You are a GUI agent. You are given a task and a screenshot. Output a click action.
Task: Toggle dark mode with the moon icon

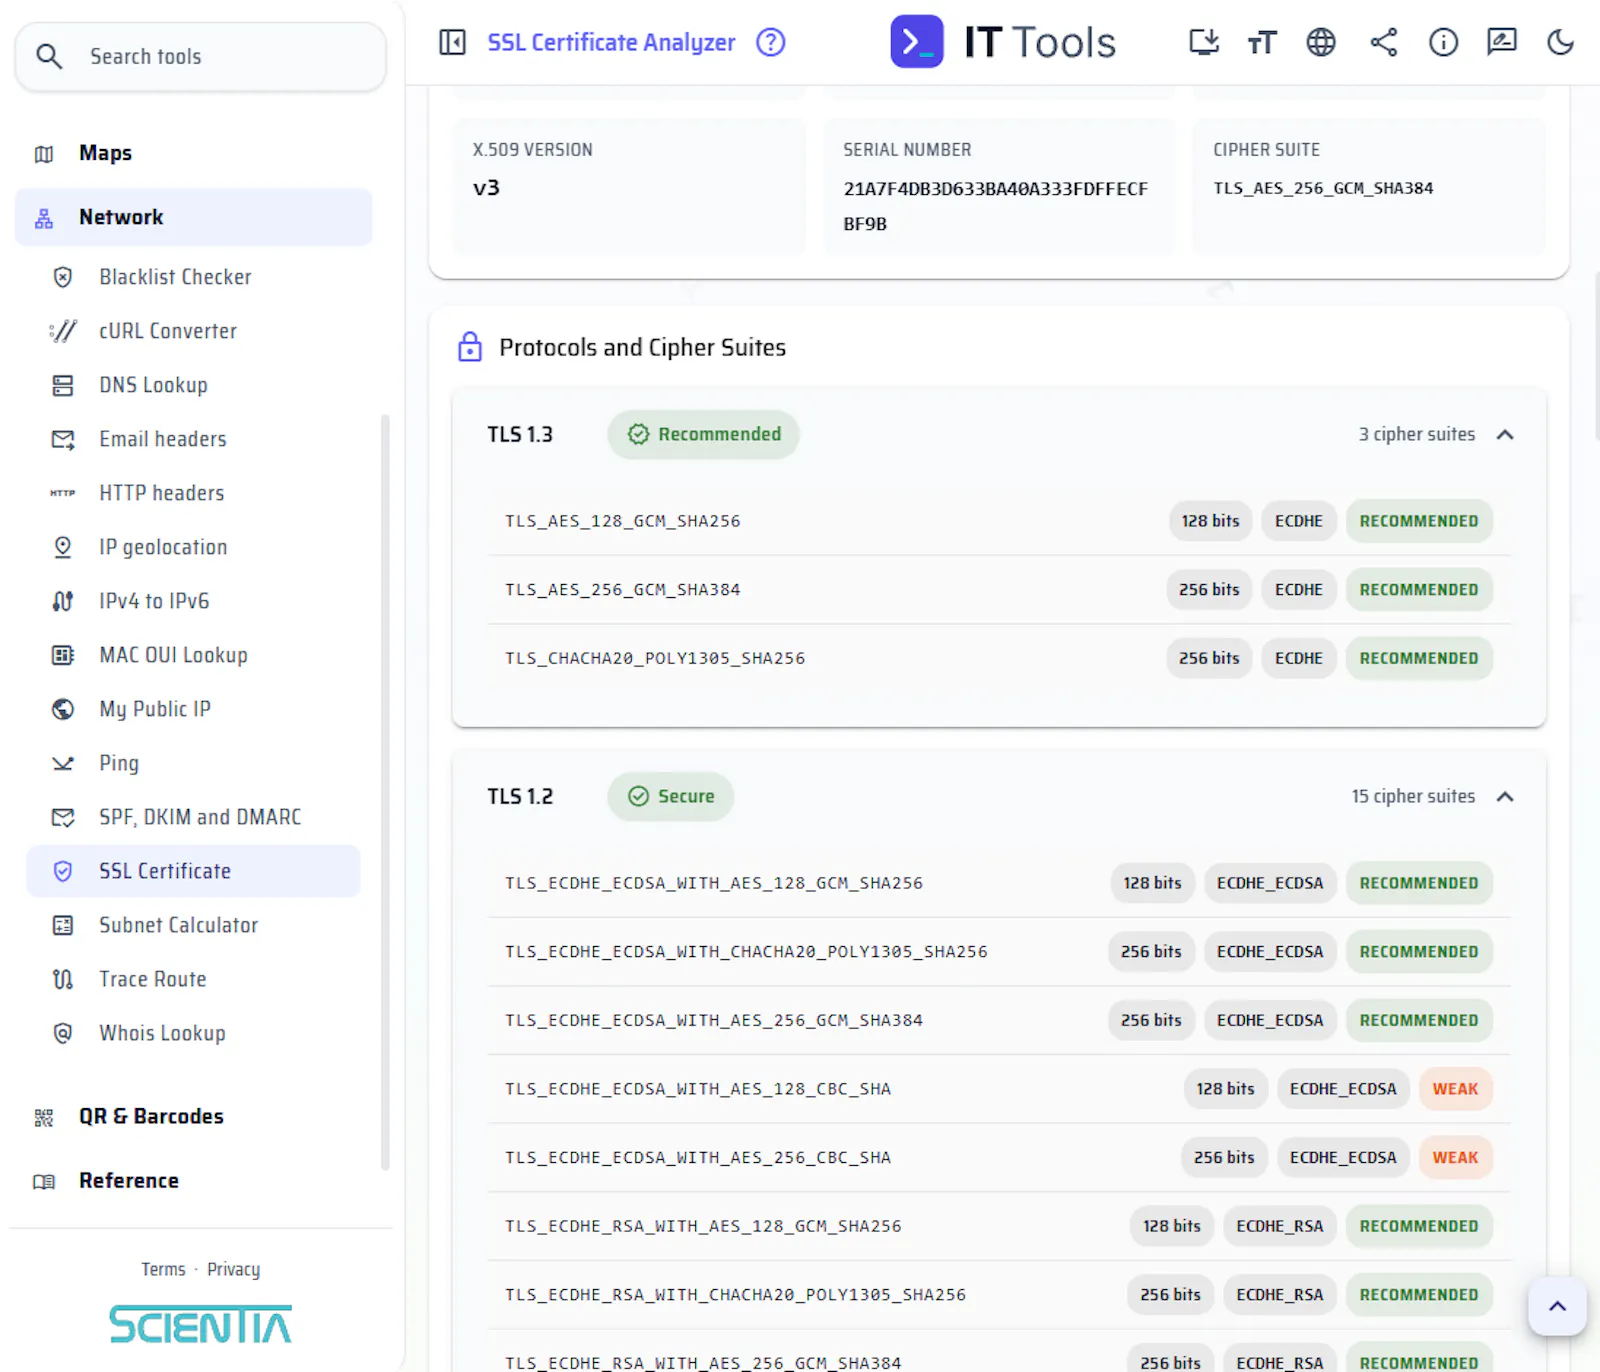coord(1561,42)
